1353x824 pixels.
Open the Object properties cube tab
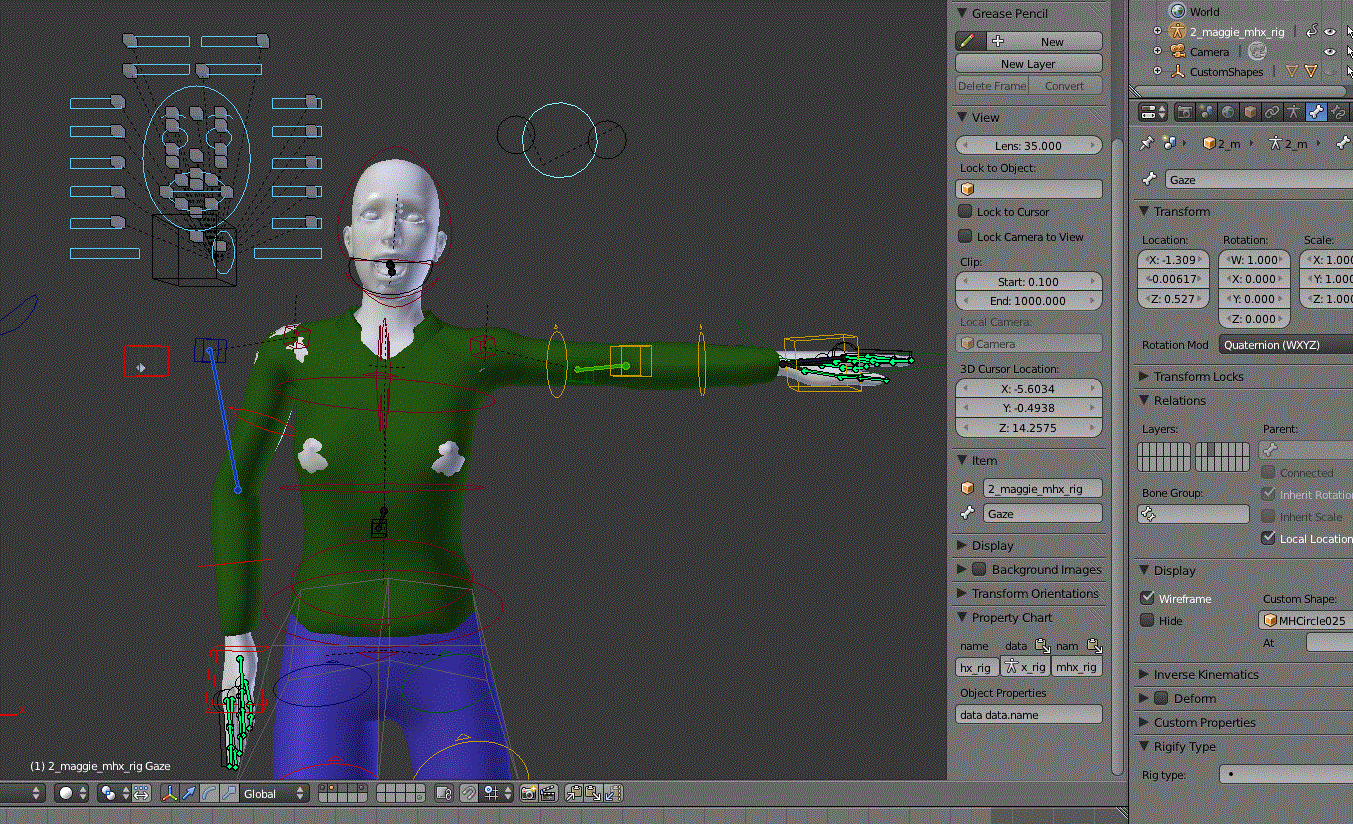click(x=1251, y=112)
